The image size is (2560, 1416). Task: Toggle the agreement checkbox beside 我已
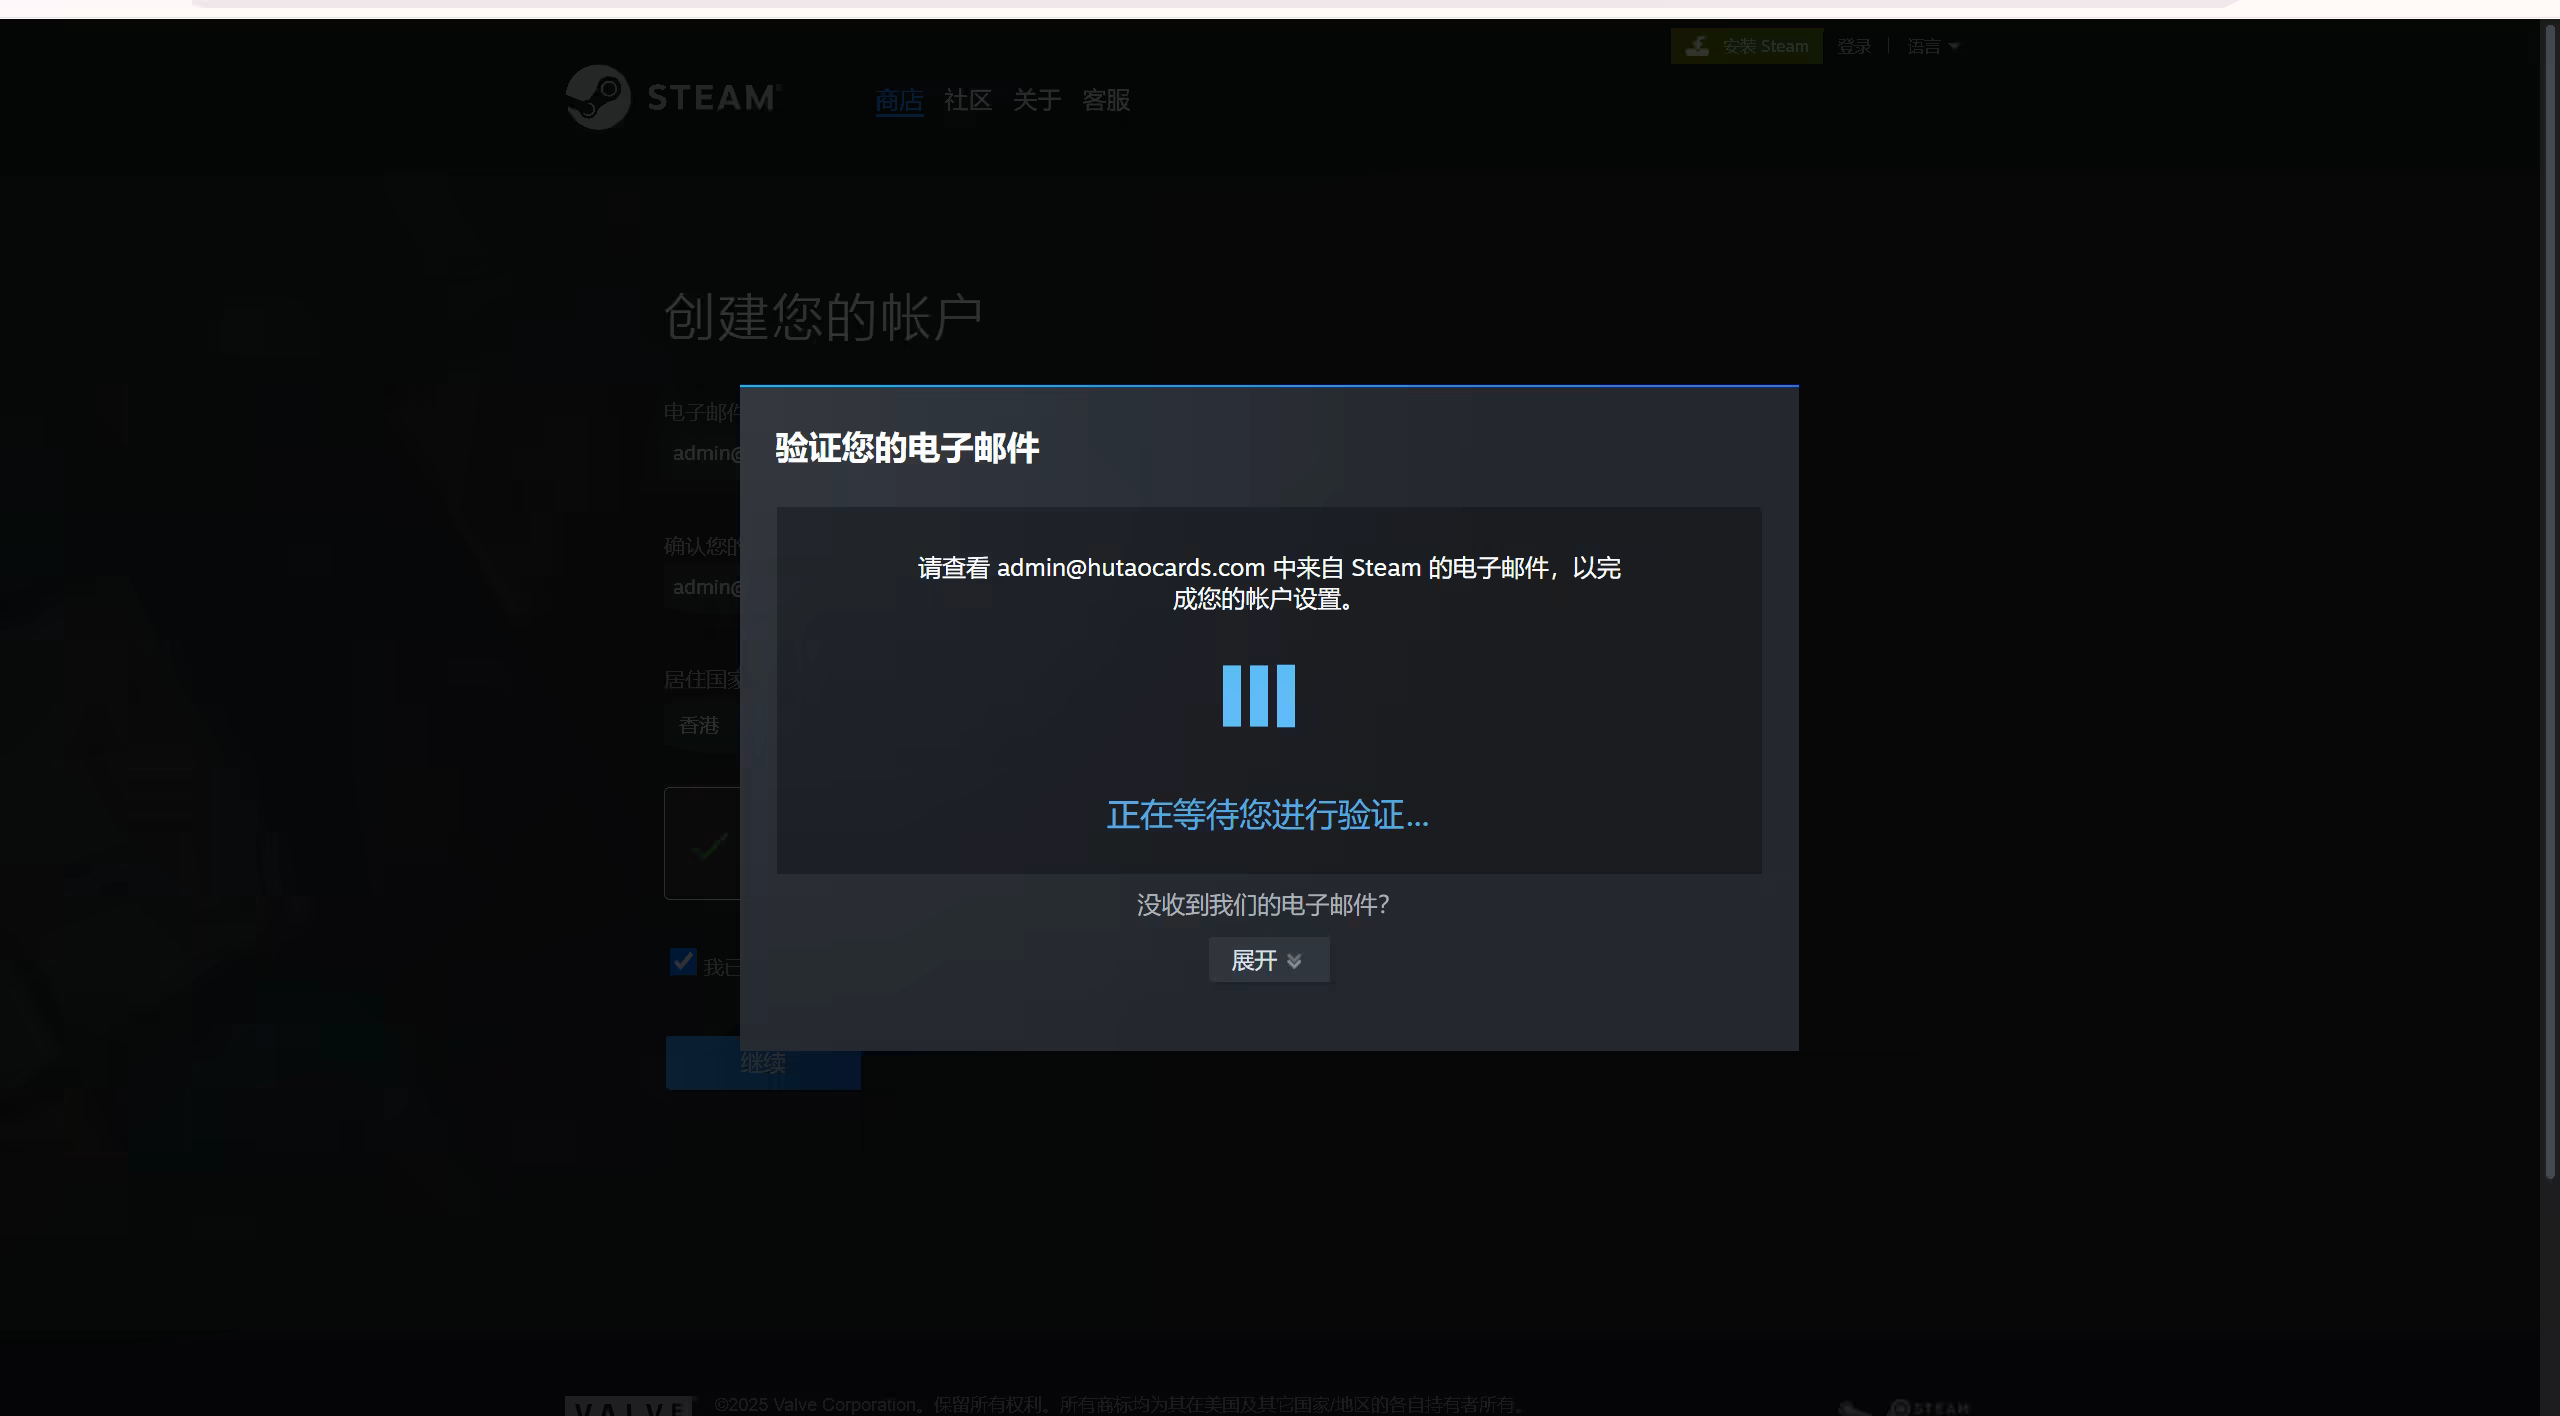pos(683,962)
